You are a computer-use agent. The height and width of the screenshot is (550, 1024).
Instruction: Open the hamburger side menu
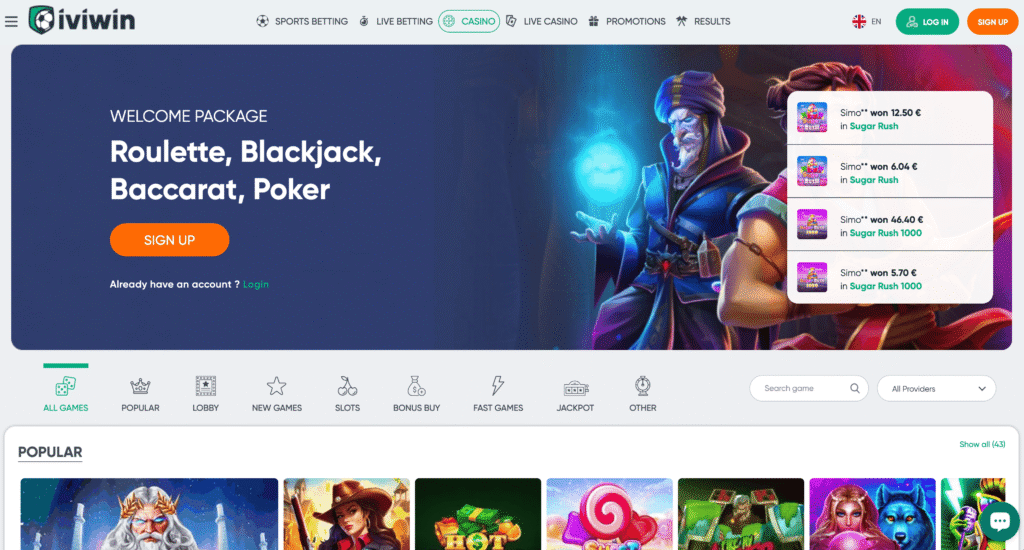11,22
